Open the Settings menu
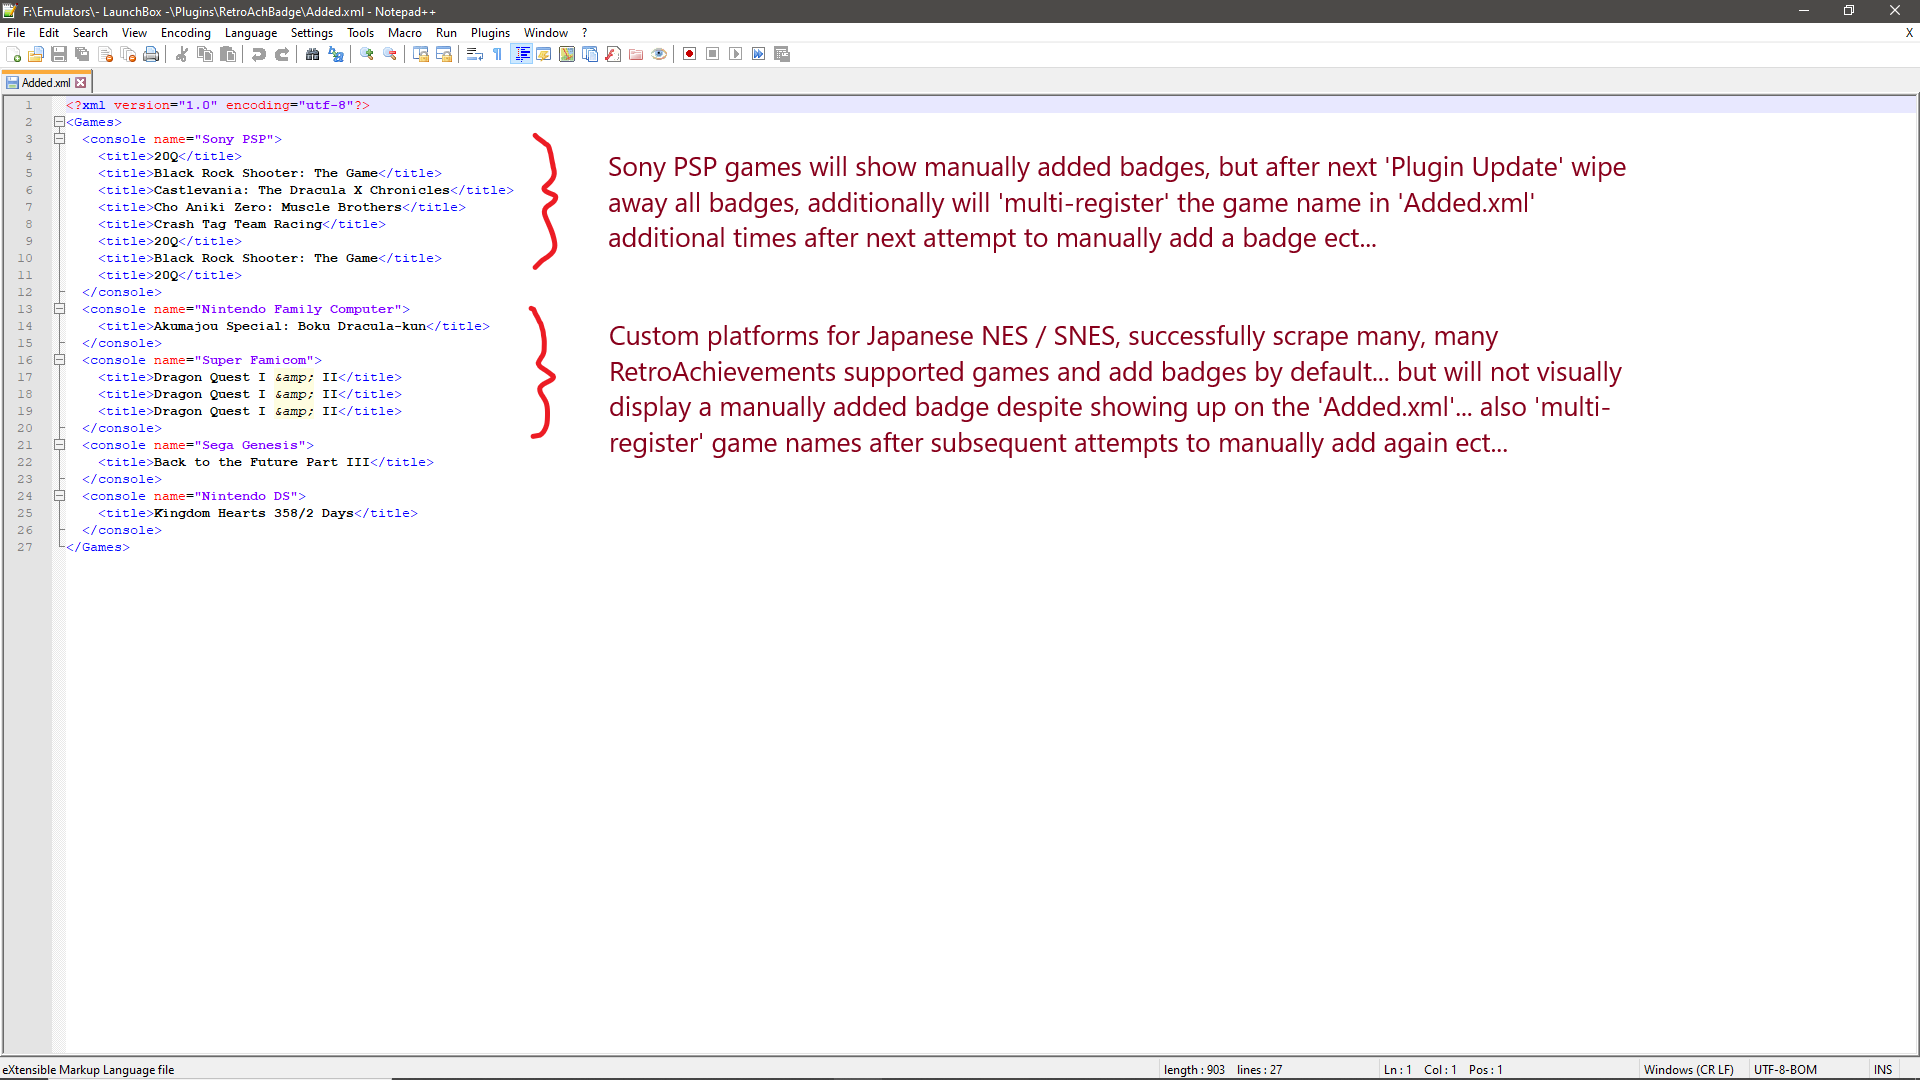This screenshot has width=1920, height=1080. pyautogui.click(x=312, y=33)
